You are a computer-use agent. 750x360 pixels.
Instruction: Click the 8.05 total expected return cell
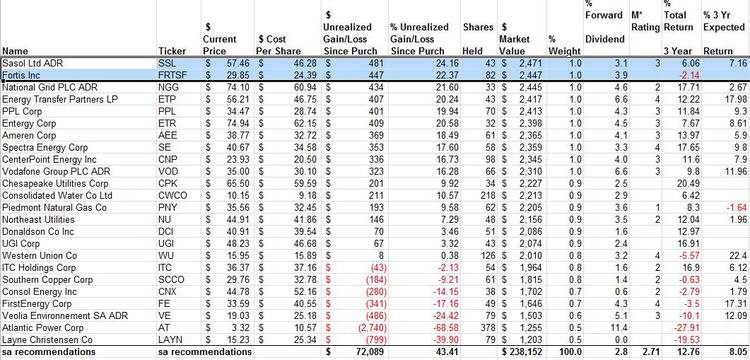(x=725, y=352)
